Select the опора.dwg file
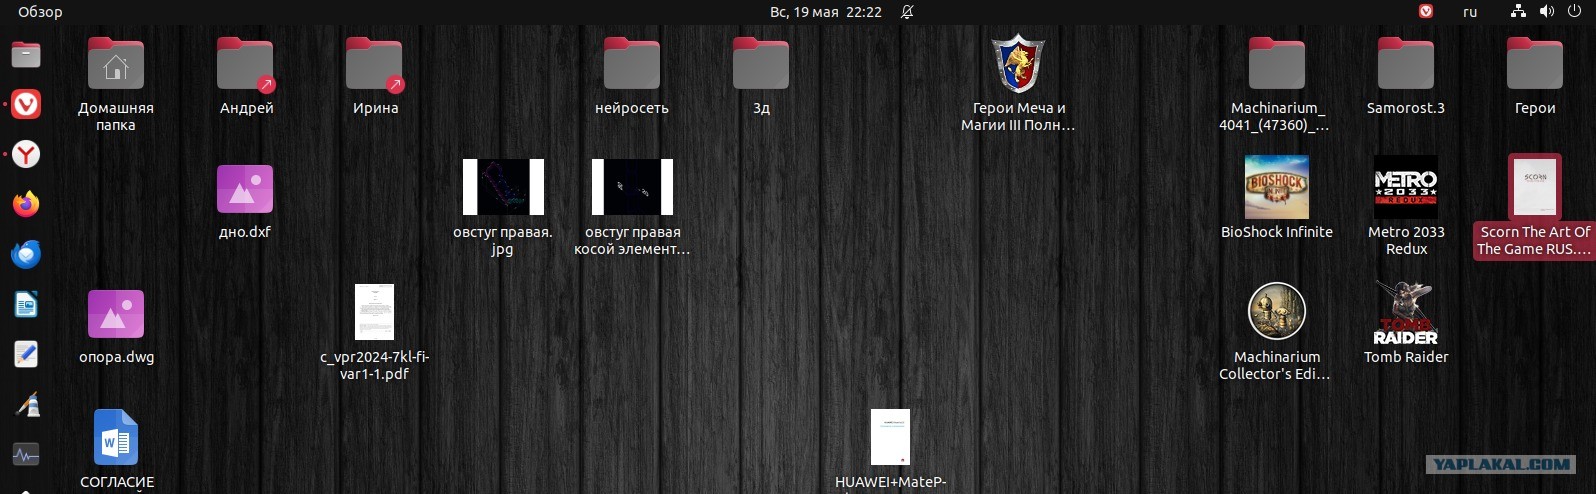 click(116, 326)
